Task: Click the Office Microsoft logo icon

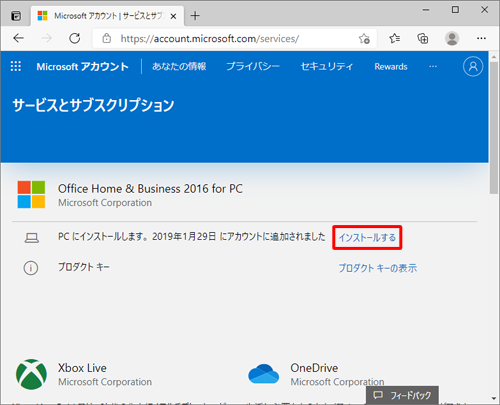Action: 31,195
